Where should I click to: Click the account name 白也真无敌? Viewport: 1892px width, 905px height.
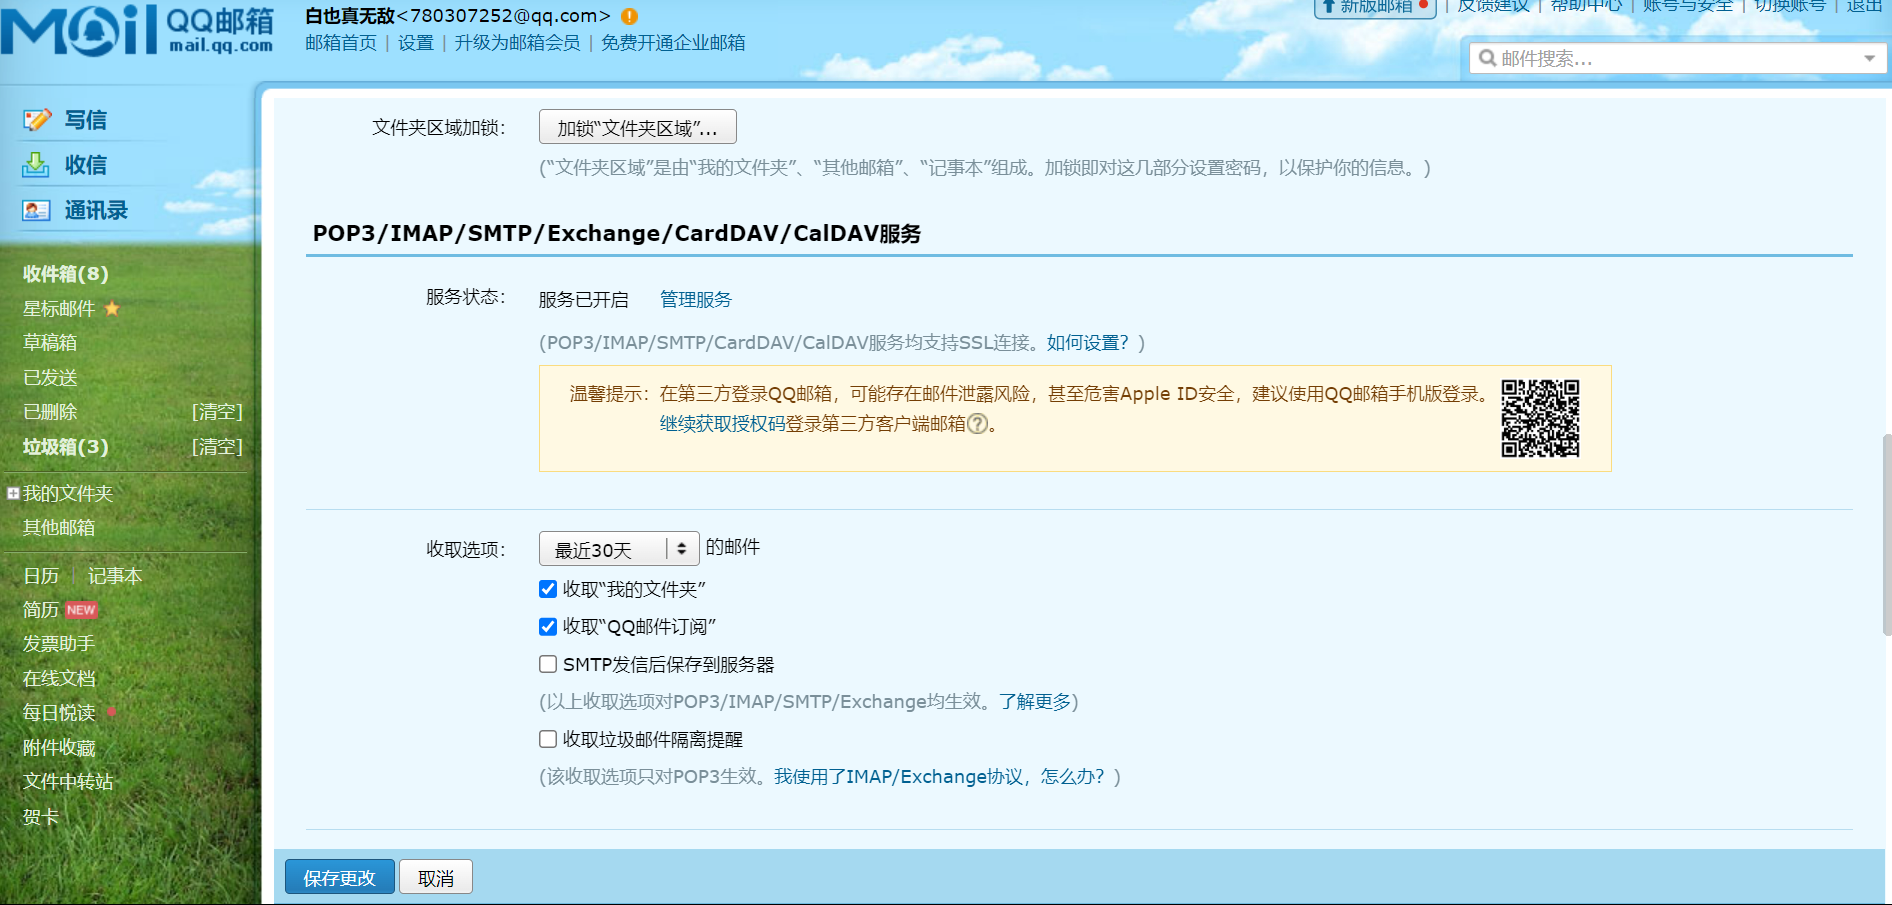pos(350,16)
